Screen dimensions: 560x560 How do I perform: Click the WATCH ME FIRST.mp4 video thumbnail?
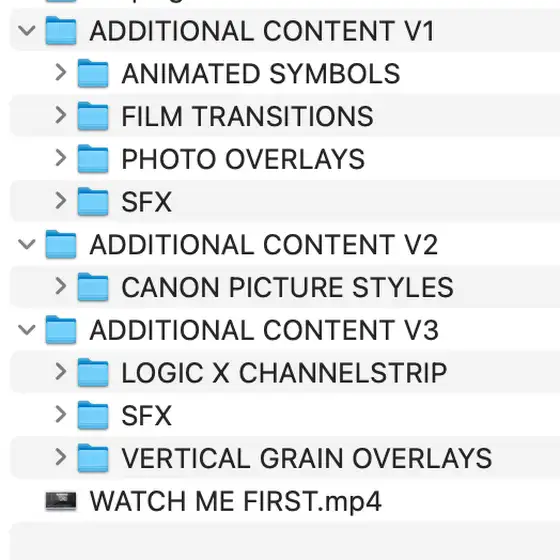[x=61, y=501]
